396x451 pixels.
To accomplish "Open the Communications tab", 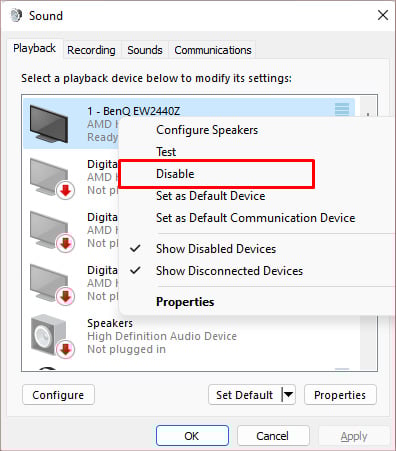I will tap(213, 50).
